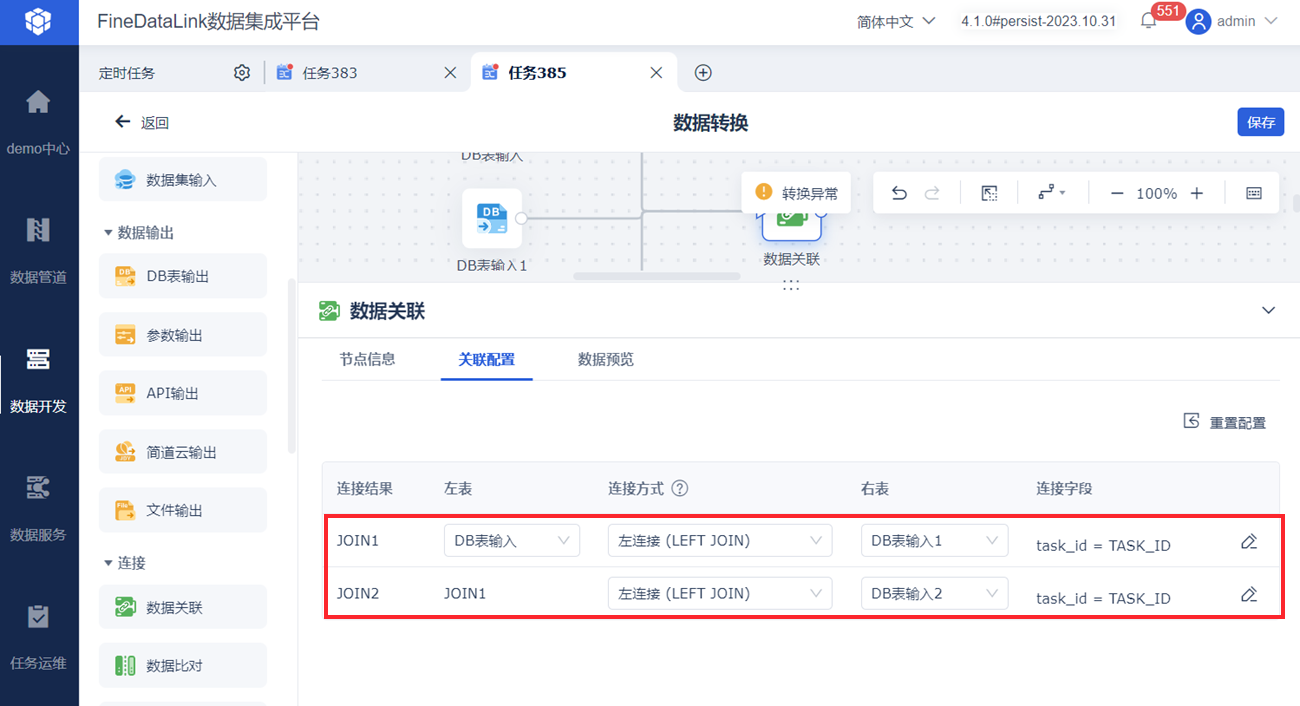Select the 数据集输入 component
The height and width of the screenshot is (706, 1300).
(183, 180)
